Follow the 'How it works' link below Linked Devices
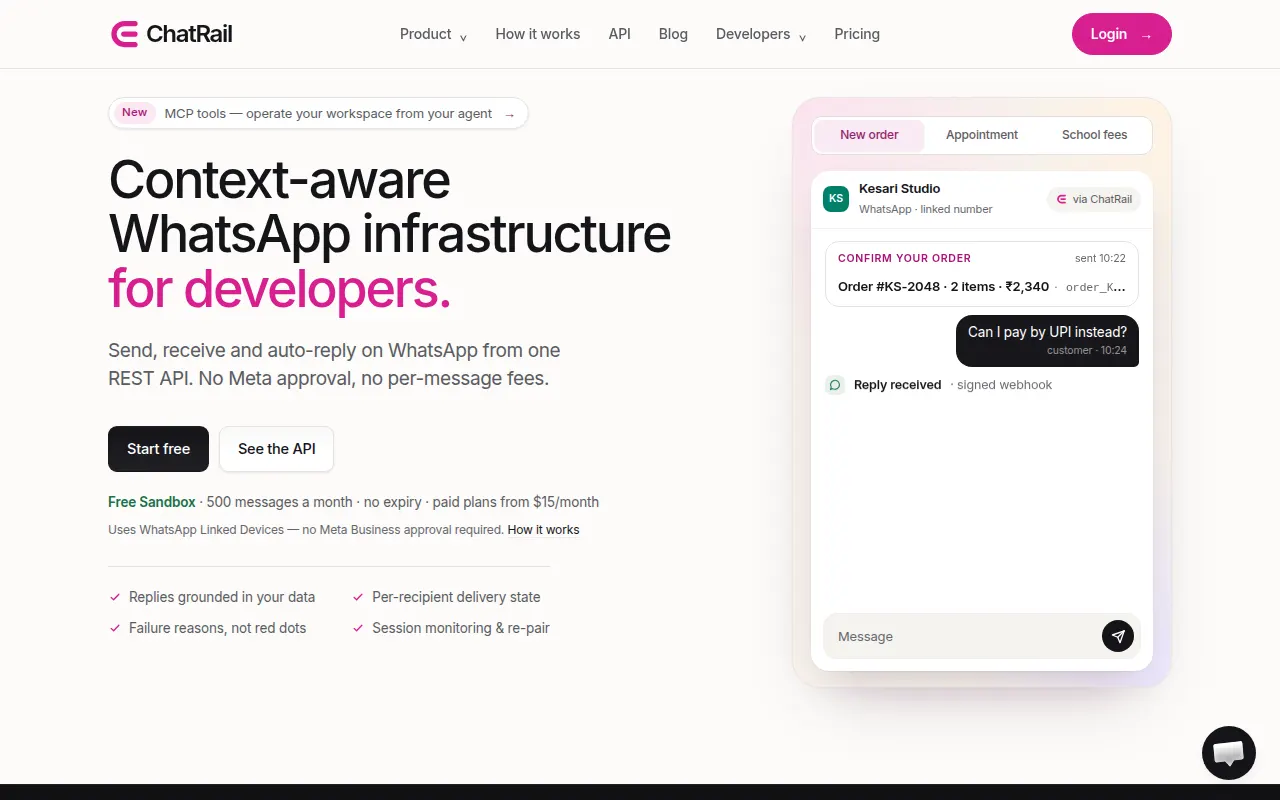The image size is (1280, 800). point(544,530)
